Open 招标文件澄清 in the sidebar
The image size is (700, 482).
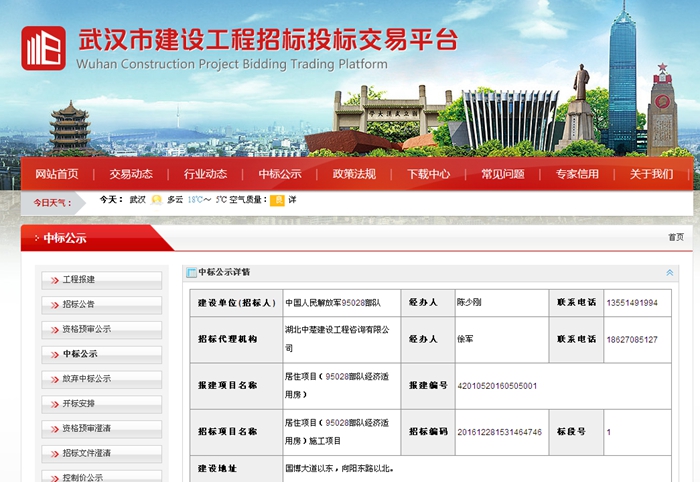pyautogui.click(x=87, y=453)
